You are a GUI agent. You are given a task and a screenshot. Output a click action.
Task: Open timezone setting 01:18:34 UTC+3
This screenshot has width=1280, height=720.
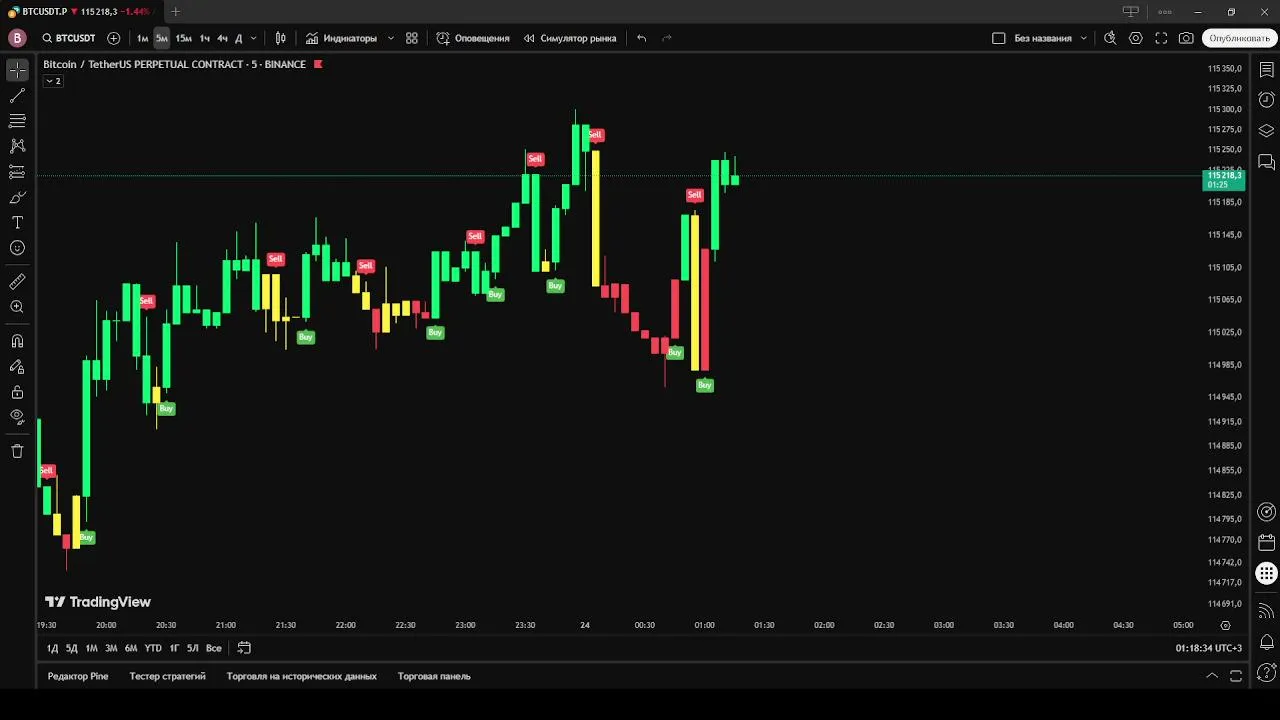[x=1209, y=648]
